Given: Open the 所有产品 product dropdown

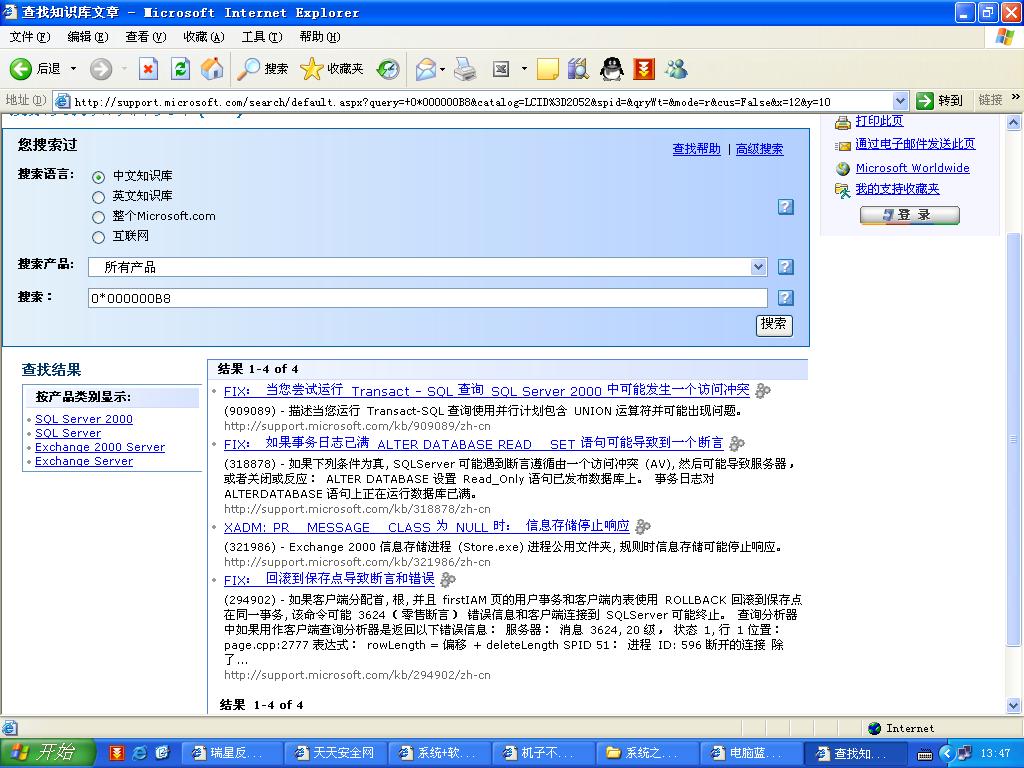Looking at the screenshot, I should click(427, 266).
